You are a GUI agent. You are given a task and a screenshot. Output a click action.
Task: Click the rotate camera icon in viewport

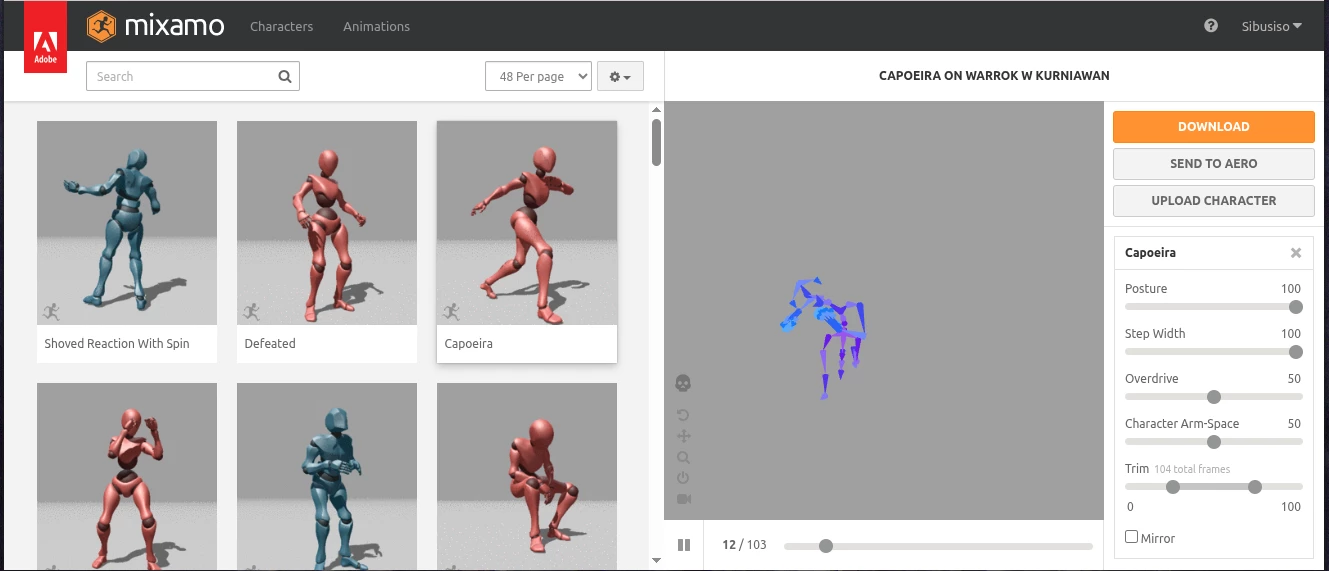tap(684, 415)
